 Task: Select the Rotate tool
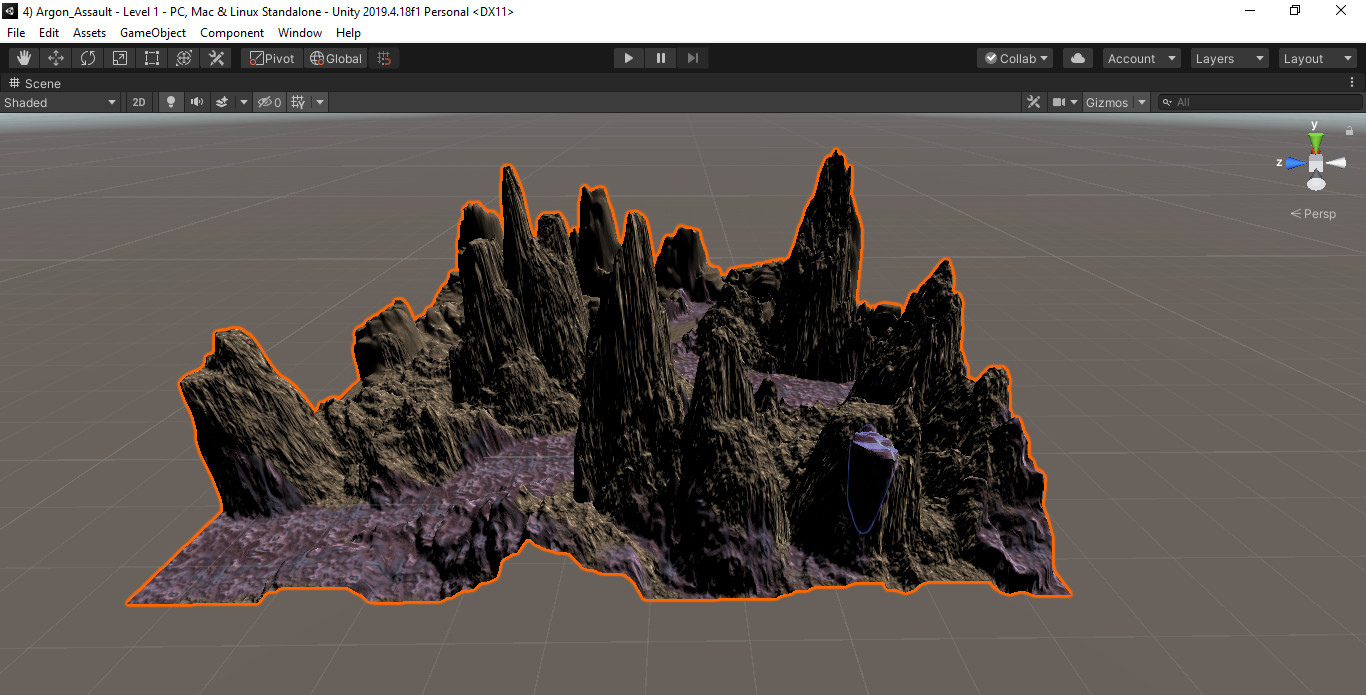(x=88, y=58)
